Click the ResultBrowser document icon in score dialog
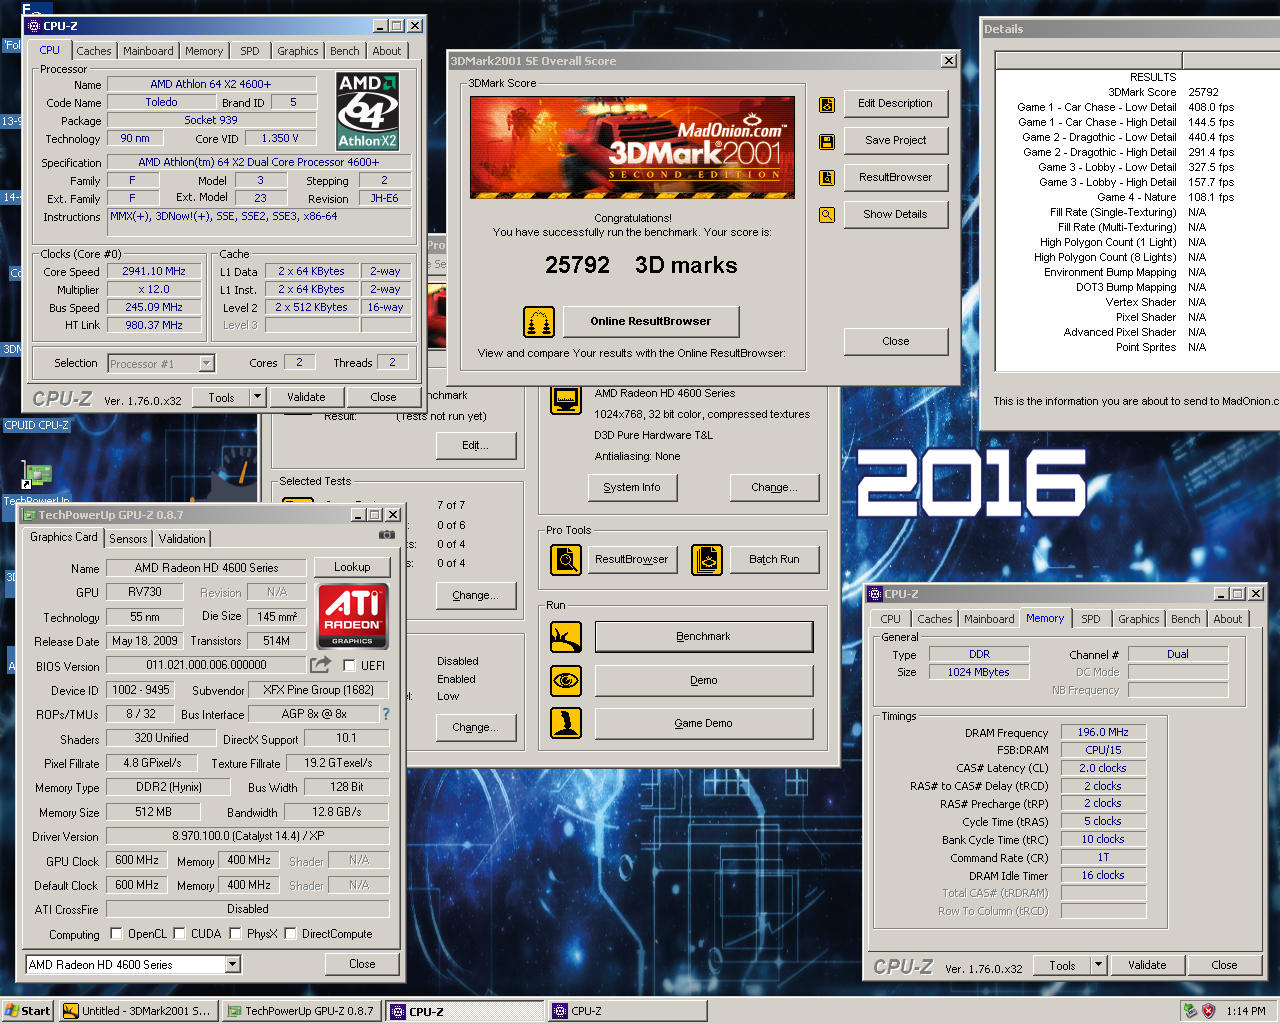This screenshot has height=1024, width=1280. click(x=827, y=178)
